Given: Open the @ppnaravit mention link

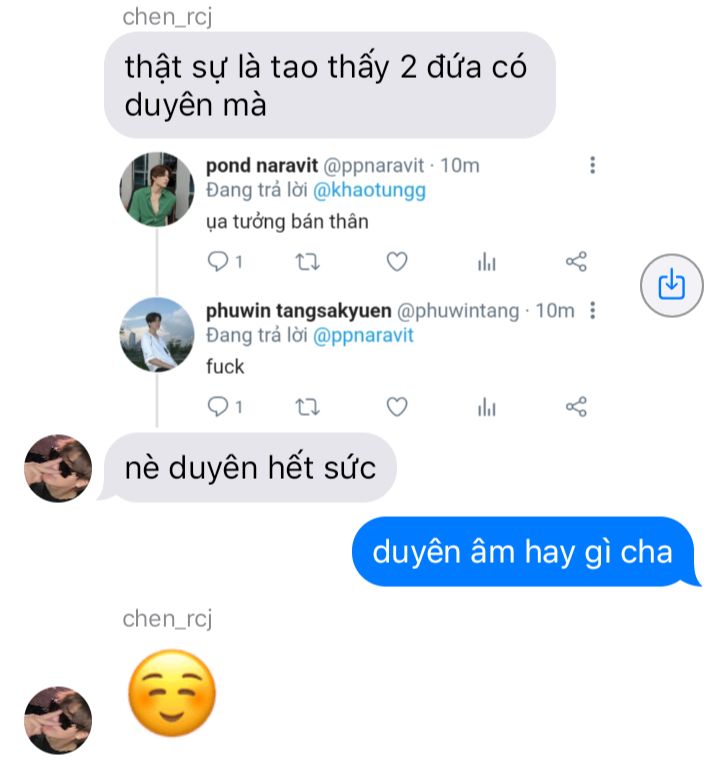Looking at the screenshot, I should tap(363, 335).
